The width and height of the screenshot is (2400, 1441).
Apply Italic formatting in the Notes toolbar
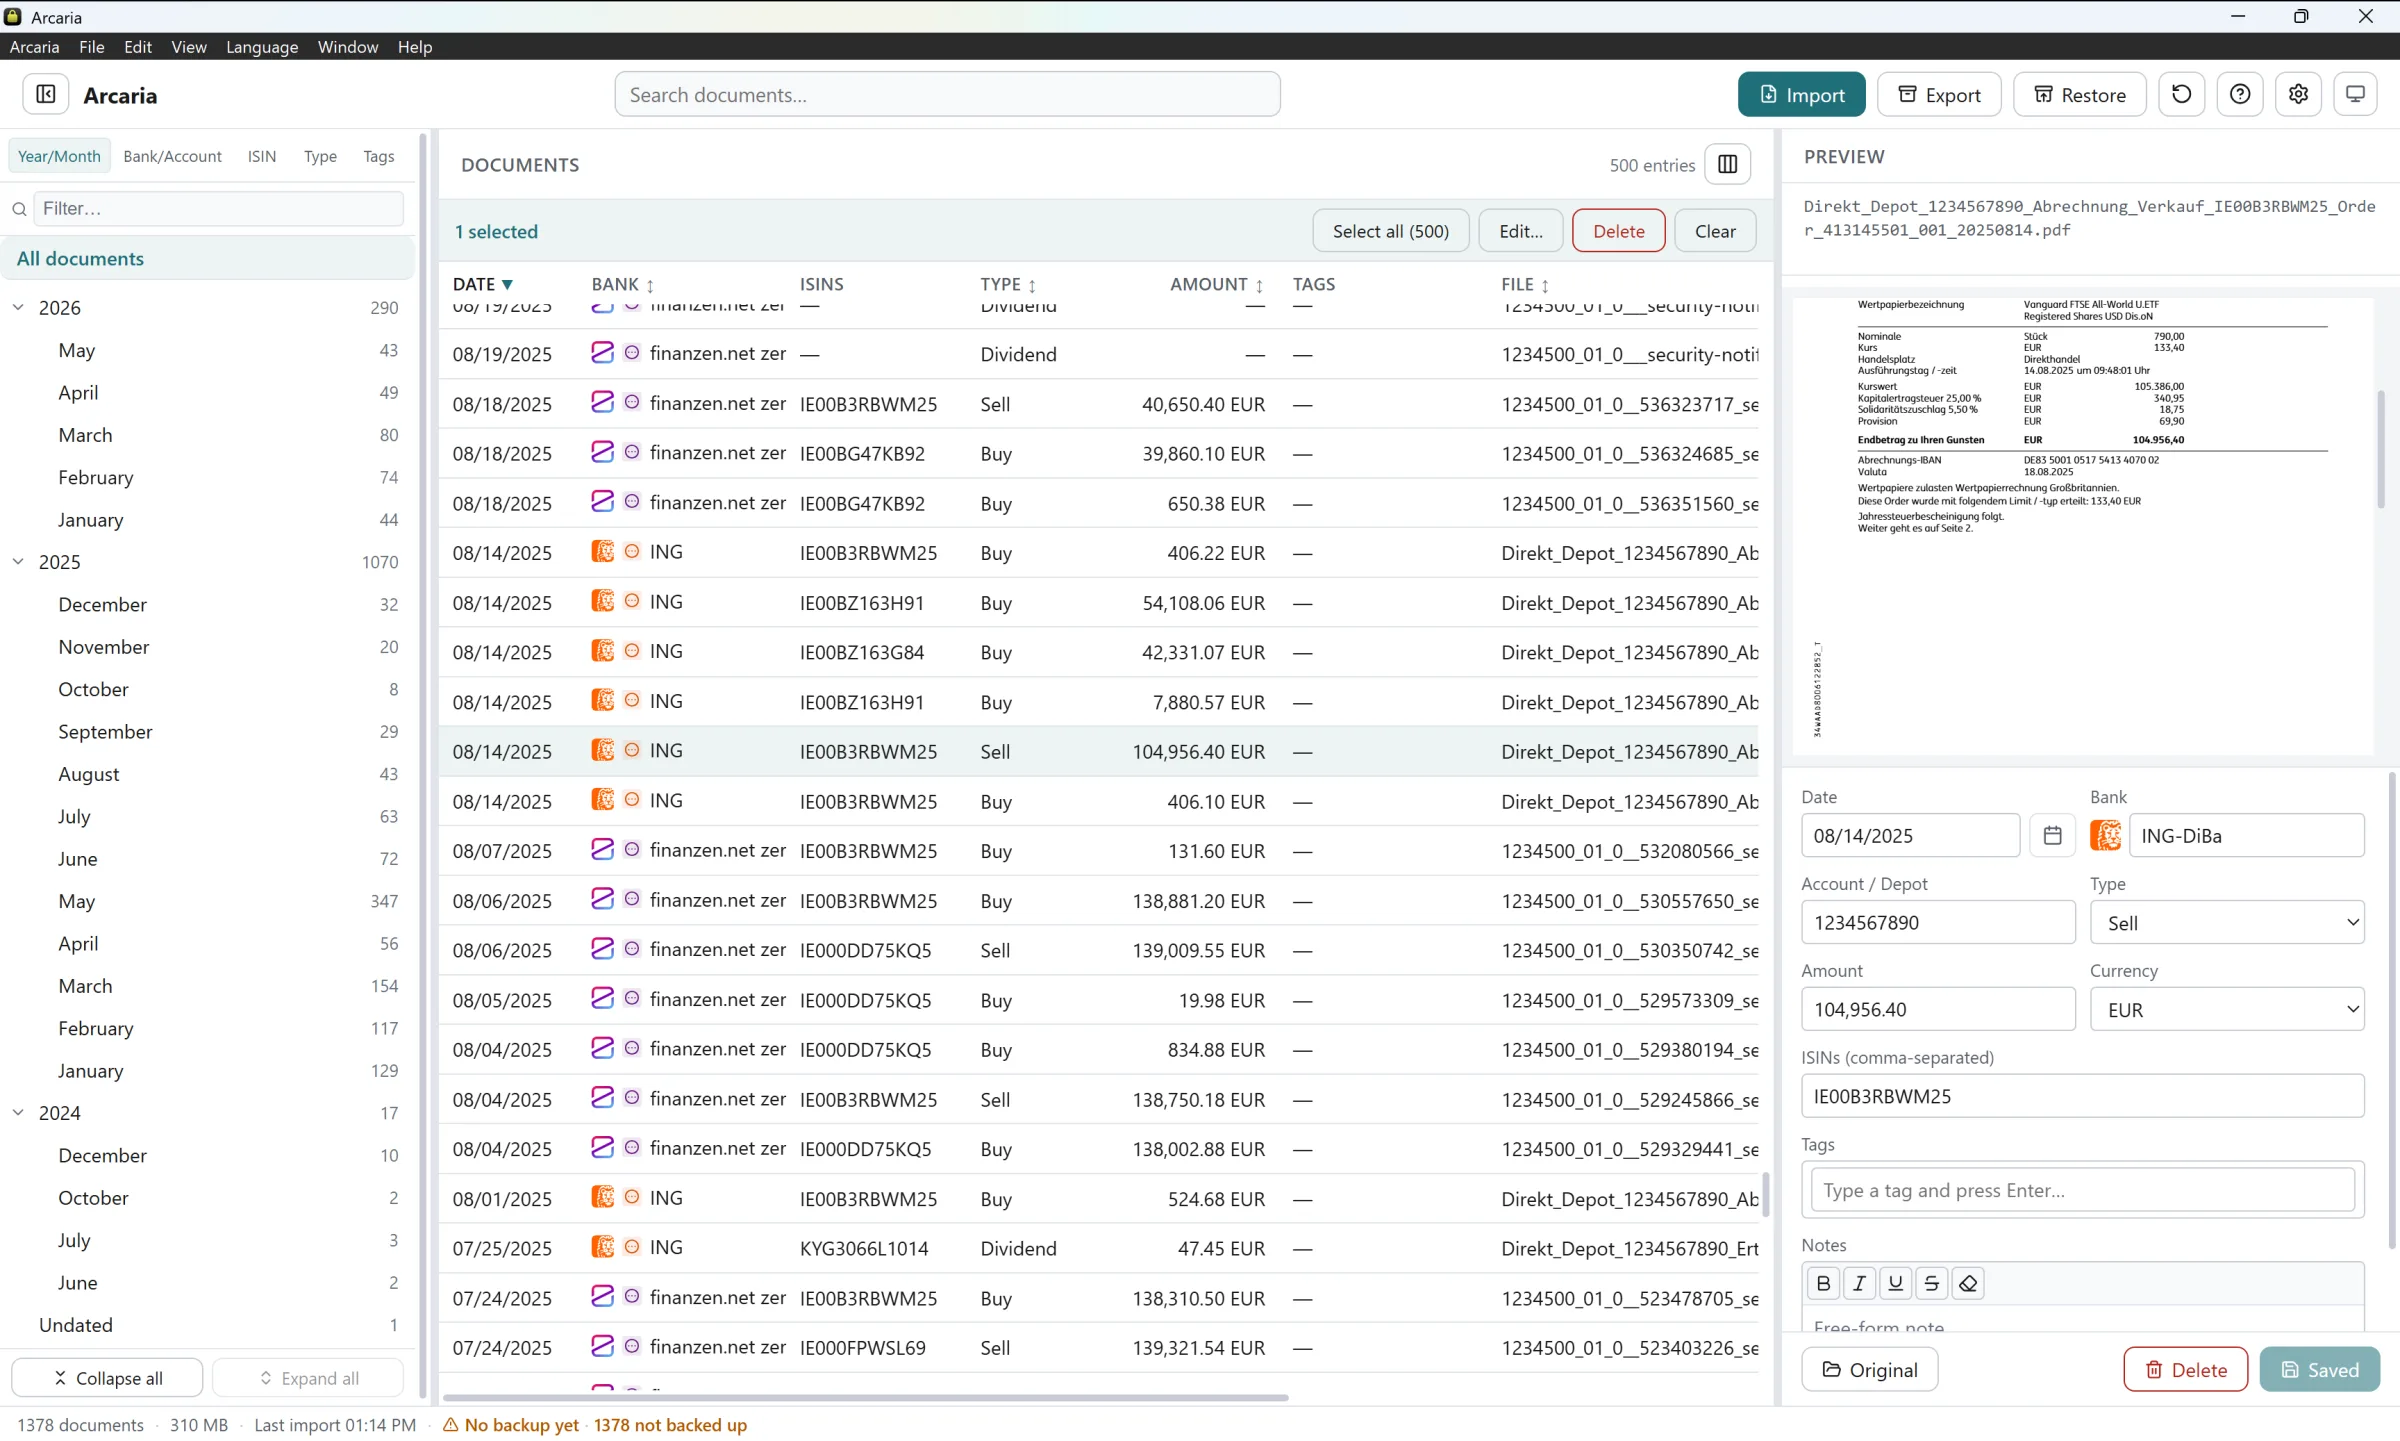click(1859, 1283)
